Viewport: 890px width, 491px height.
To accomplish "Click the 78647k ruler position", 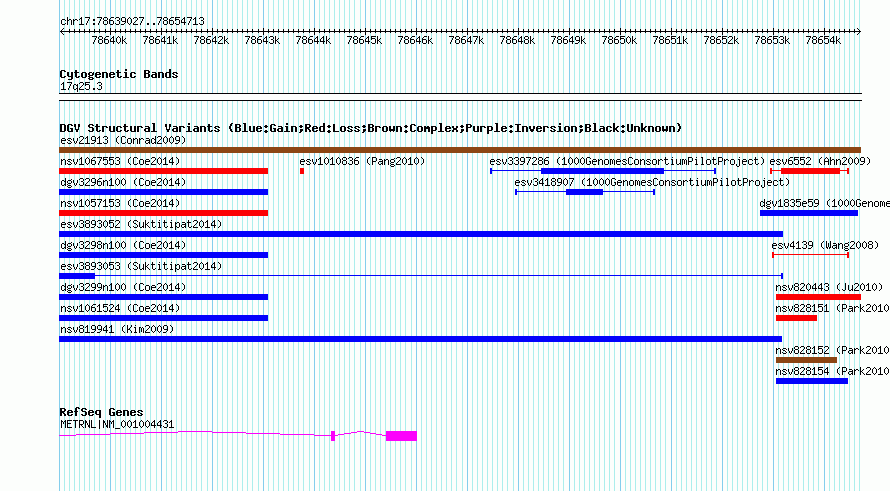I will click(x=466, y=41).
